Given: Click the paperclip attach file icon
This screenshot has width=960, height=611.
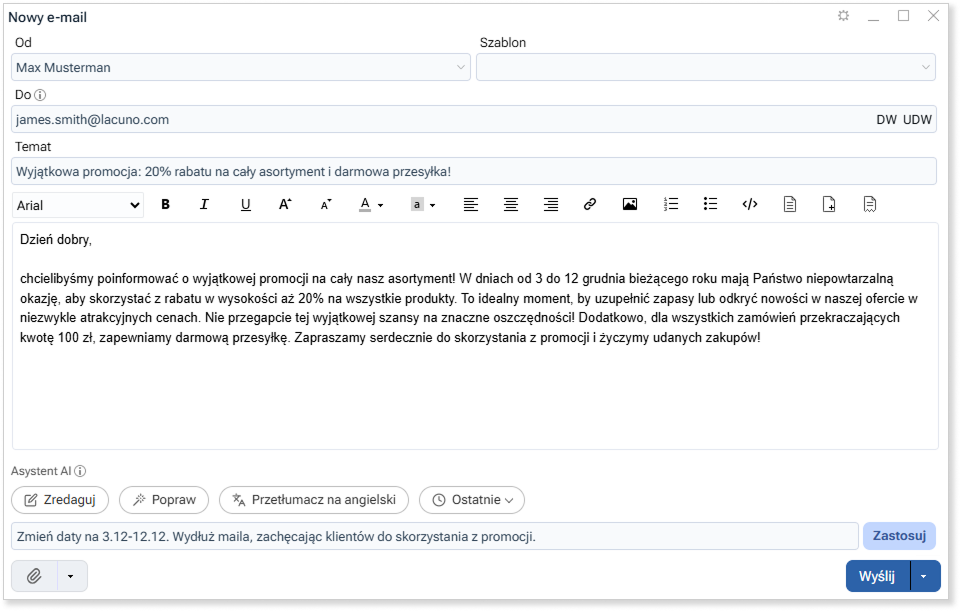Looking at the screenshot, I should click(x=34, y=576).
